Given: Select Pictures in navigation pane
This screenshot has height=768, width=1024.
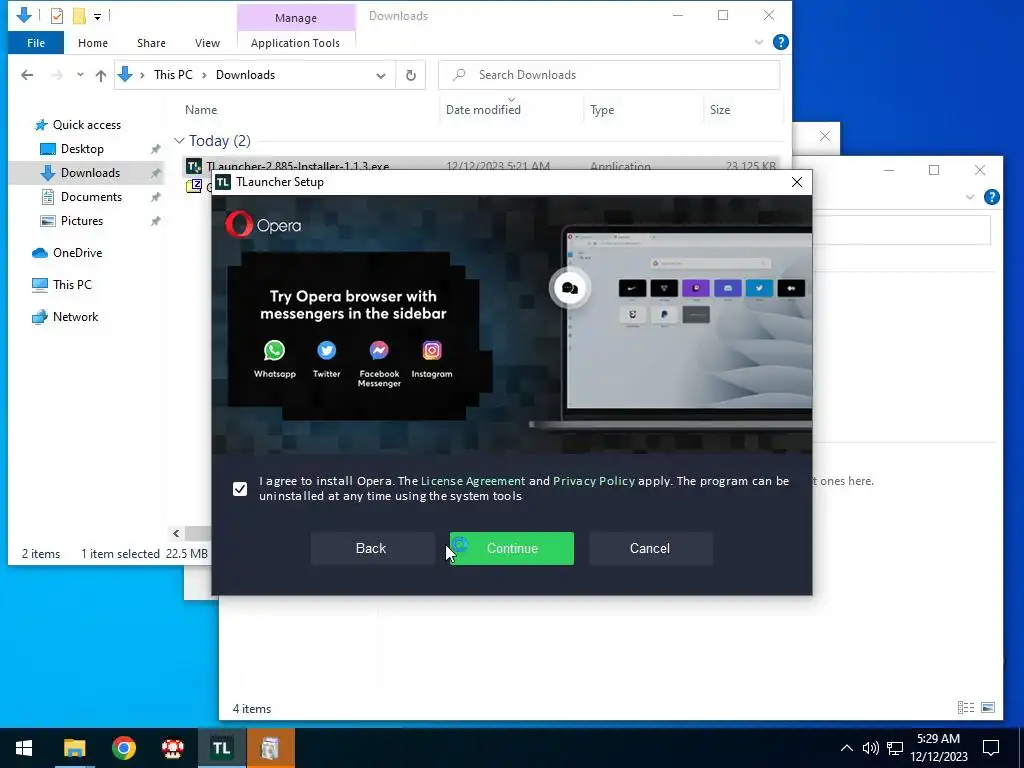Looking at the screenshot, I should (82, 221).
